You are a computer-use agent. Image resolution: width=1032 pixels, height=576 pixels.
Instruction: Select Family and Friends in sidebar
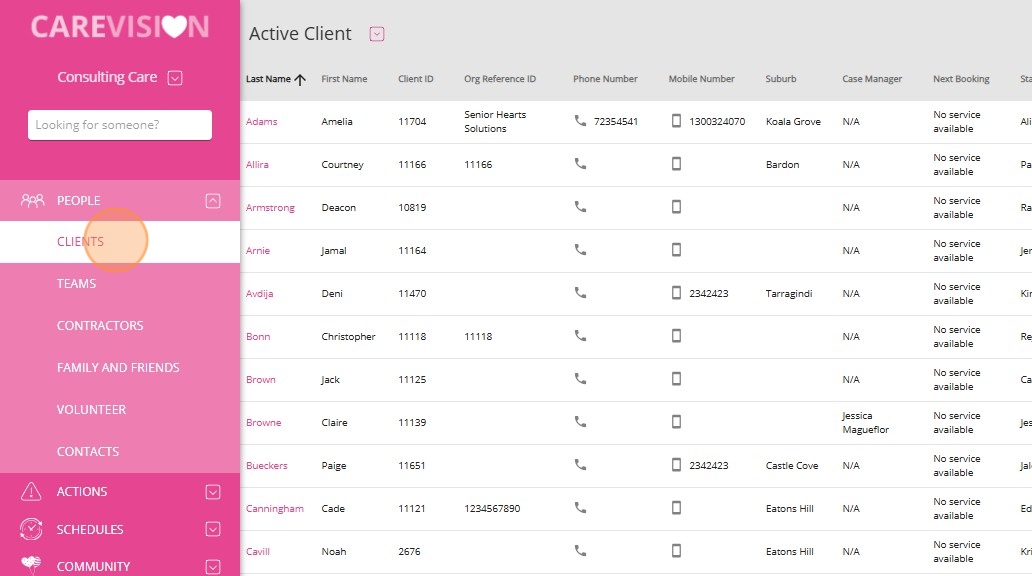[x=118, y=368]
